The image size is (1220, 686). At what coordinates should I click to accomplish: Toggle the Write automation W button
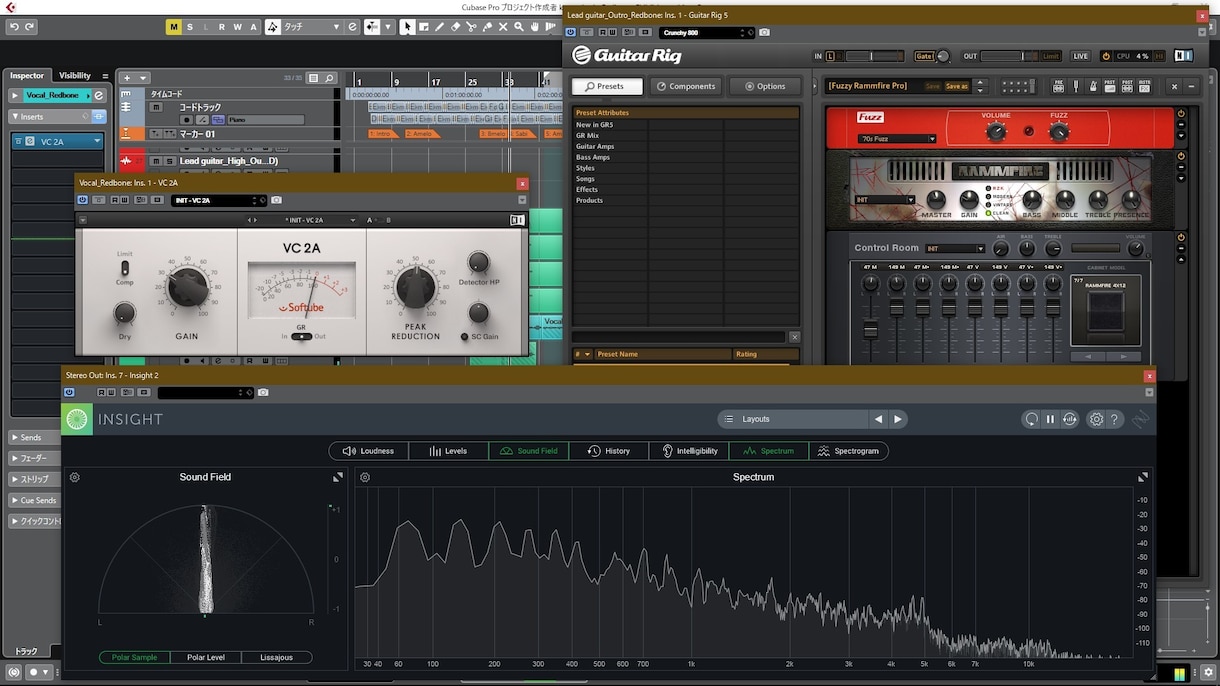[x=237, y=27]
